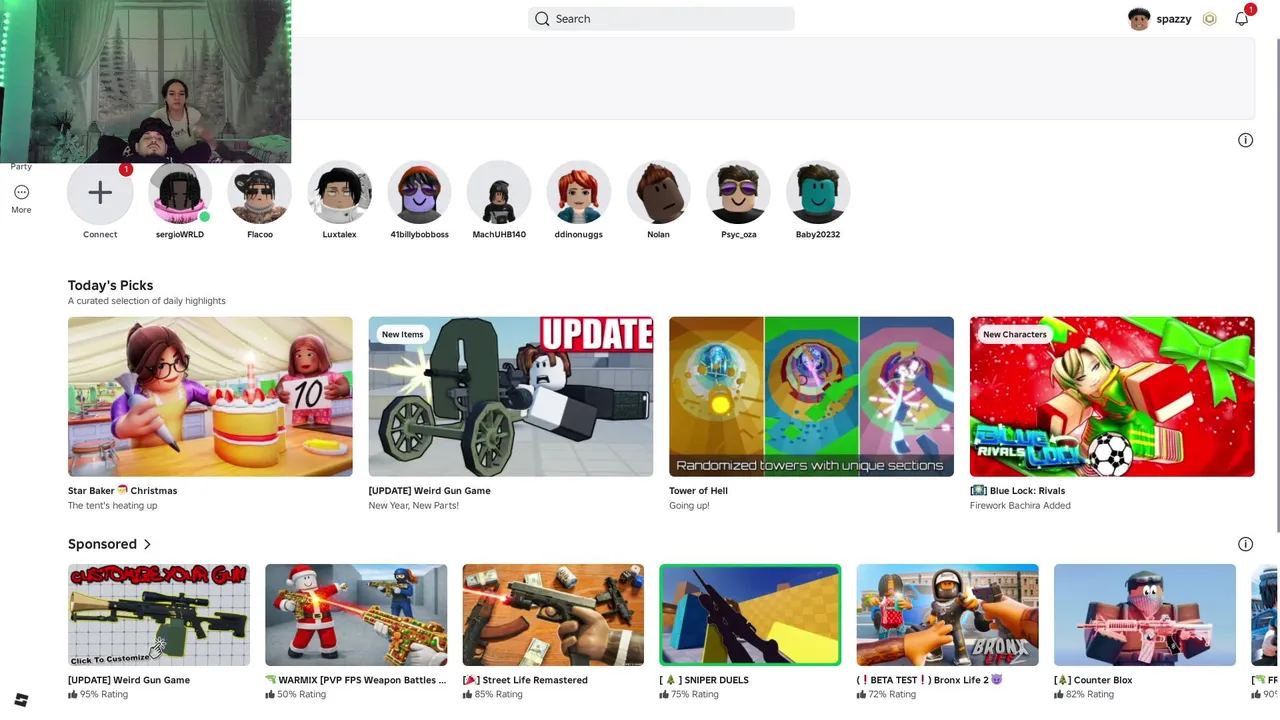Click the info icon above friends row
This screenshot has width=1280, height=720.
(1245, 140)
